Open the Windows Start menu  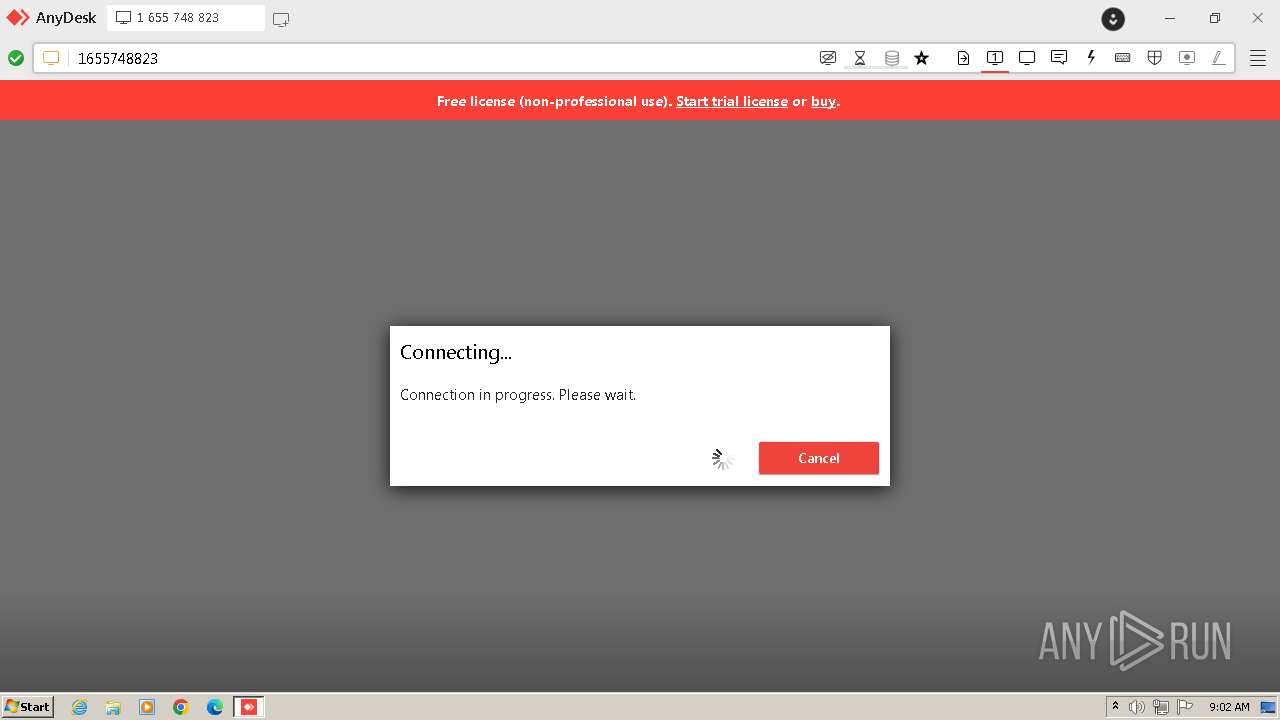28,706
